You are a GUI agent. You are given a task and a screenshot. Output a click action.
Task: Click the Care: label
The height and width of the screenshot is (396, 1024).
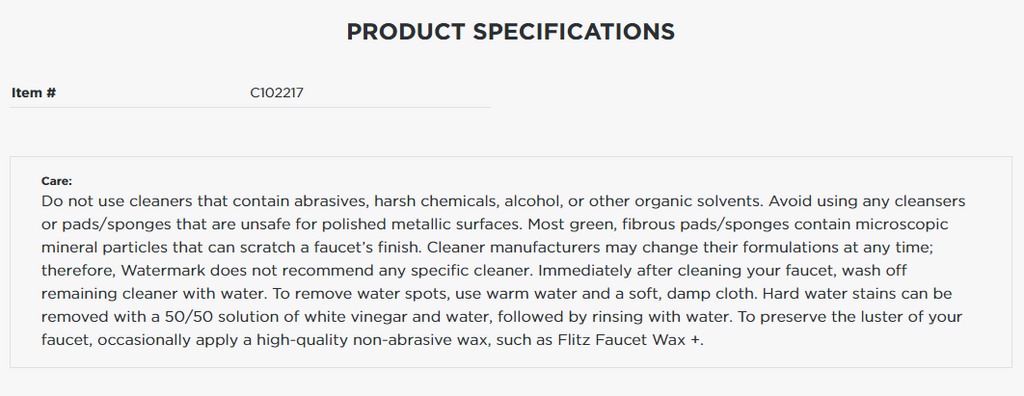click(x=57, y=181)
